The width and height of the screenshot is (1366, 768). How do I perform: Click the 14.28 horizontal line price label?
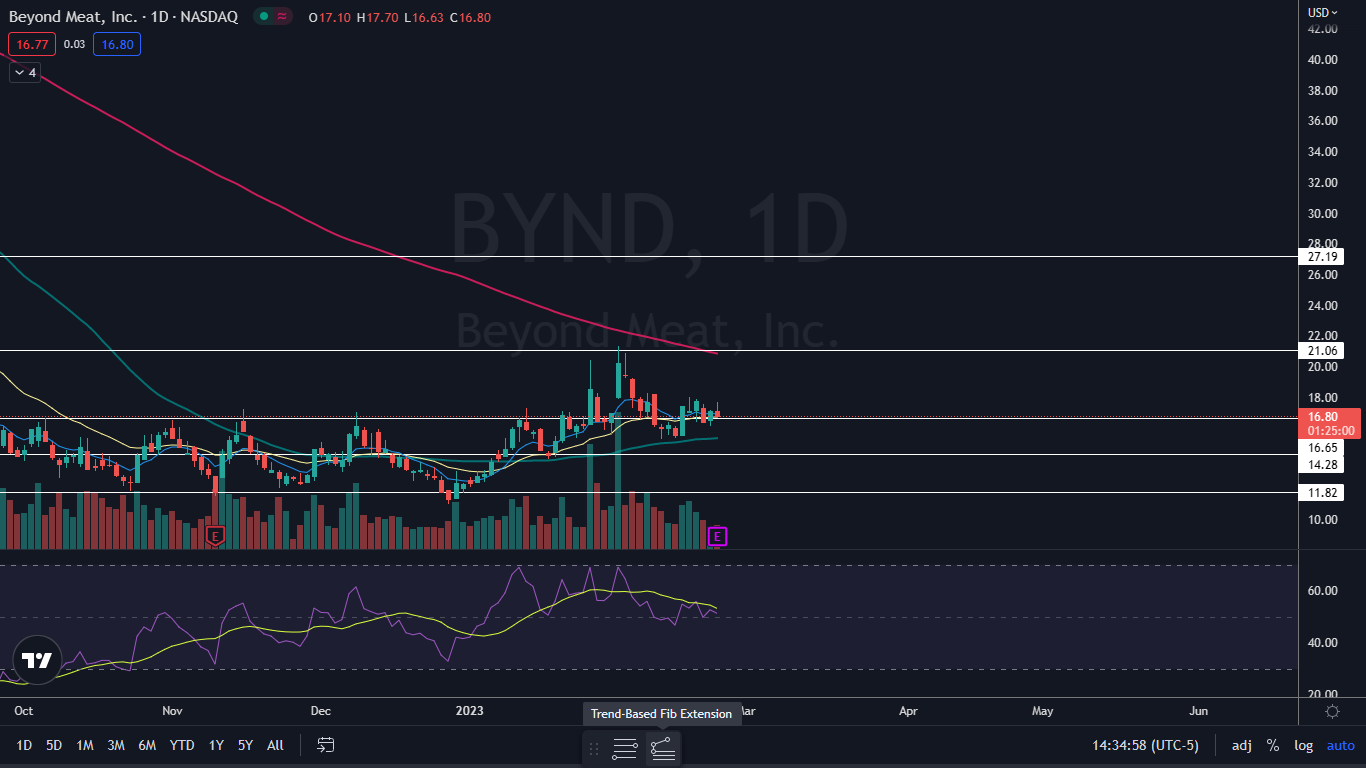pyautogui.click(x=1322, y=465)
